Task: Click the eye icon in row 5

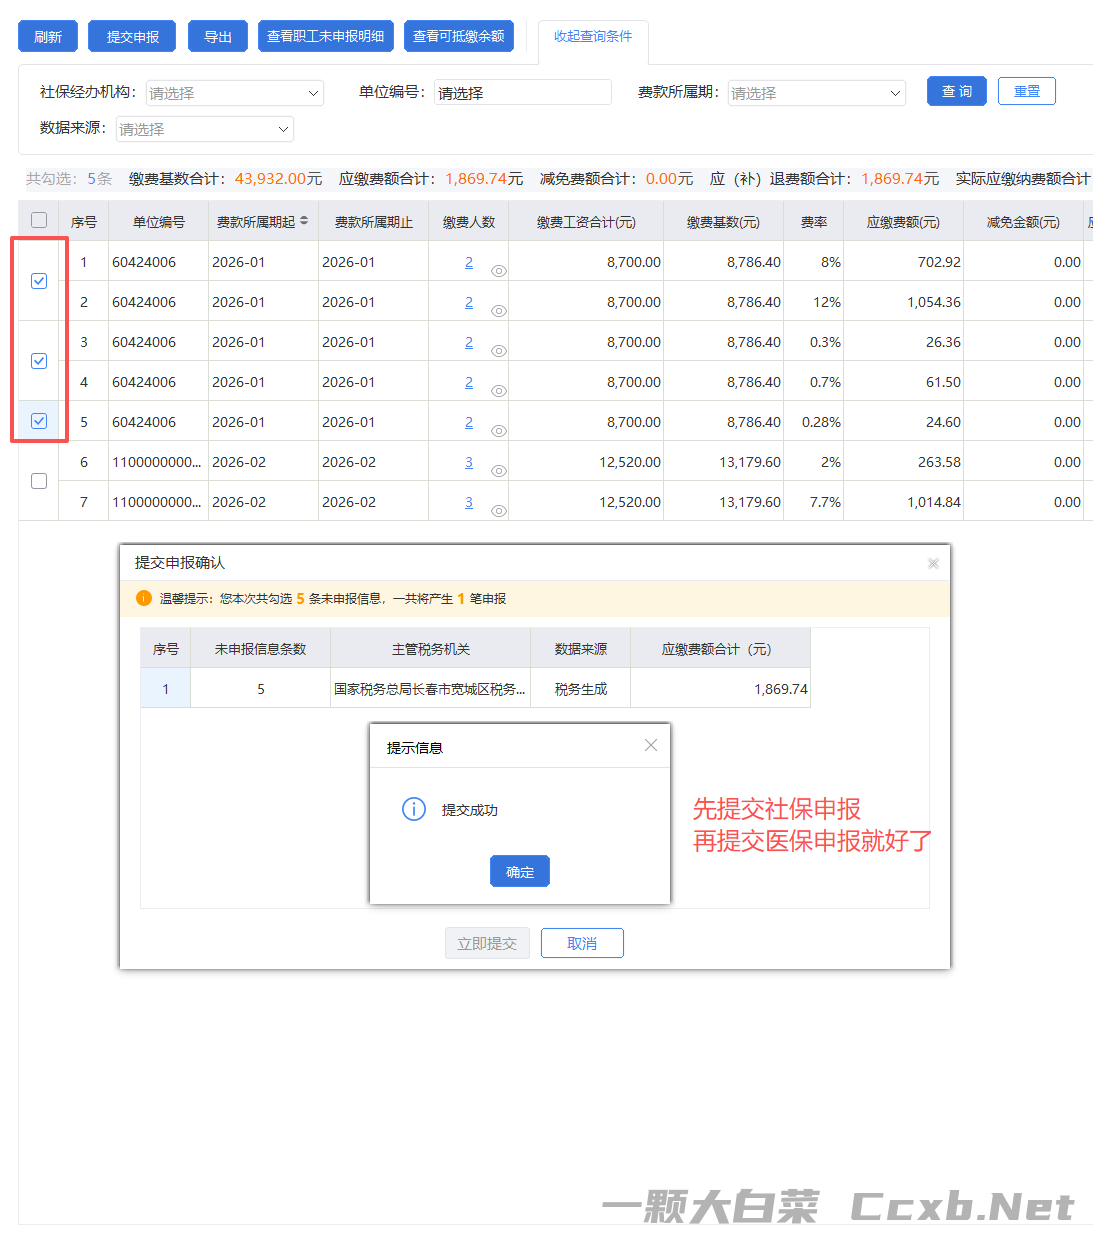Action: coord(498,431)
